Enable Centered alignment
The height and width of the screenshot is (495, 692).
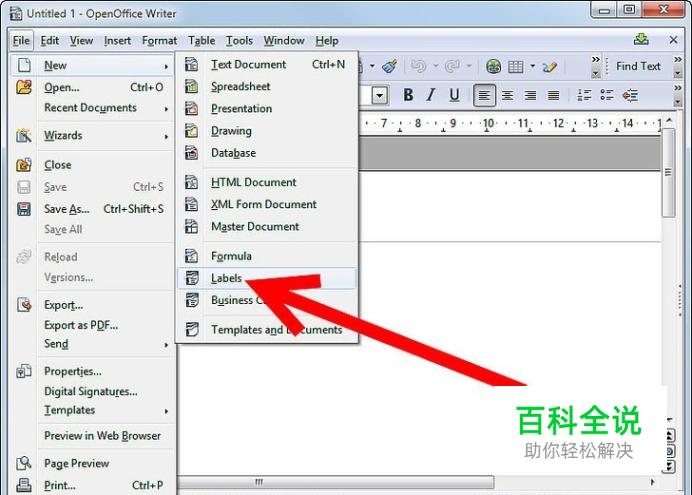click(508, 95)
